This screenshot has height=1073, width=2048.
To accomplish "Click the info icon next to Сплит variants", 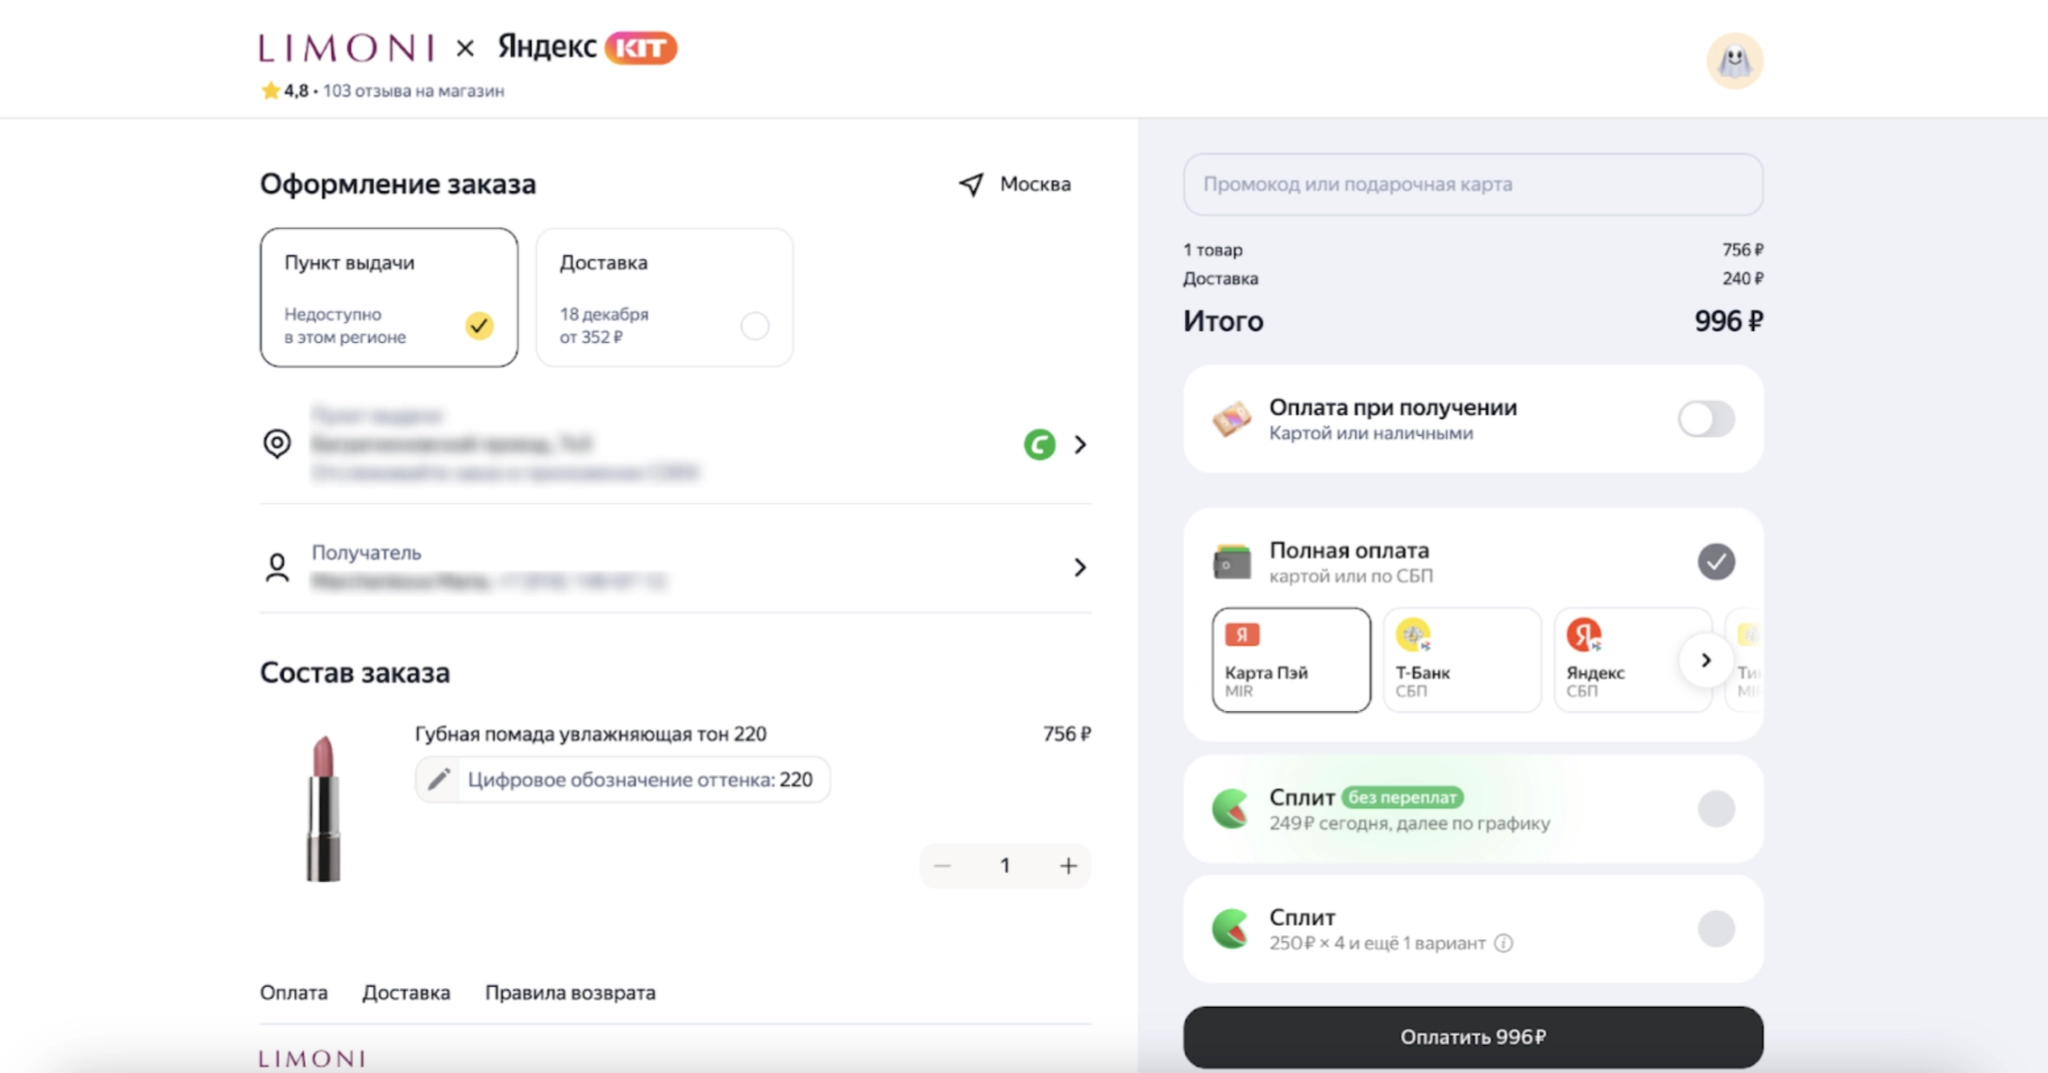I will [x=1503, y=943].
